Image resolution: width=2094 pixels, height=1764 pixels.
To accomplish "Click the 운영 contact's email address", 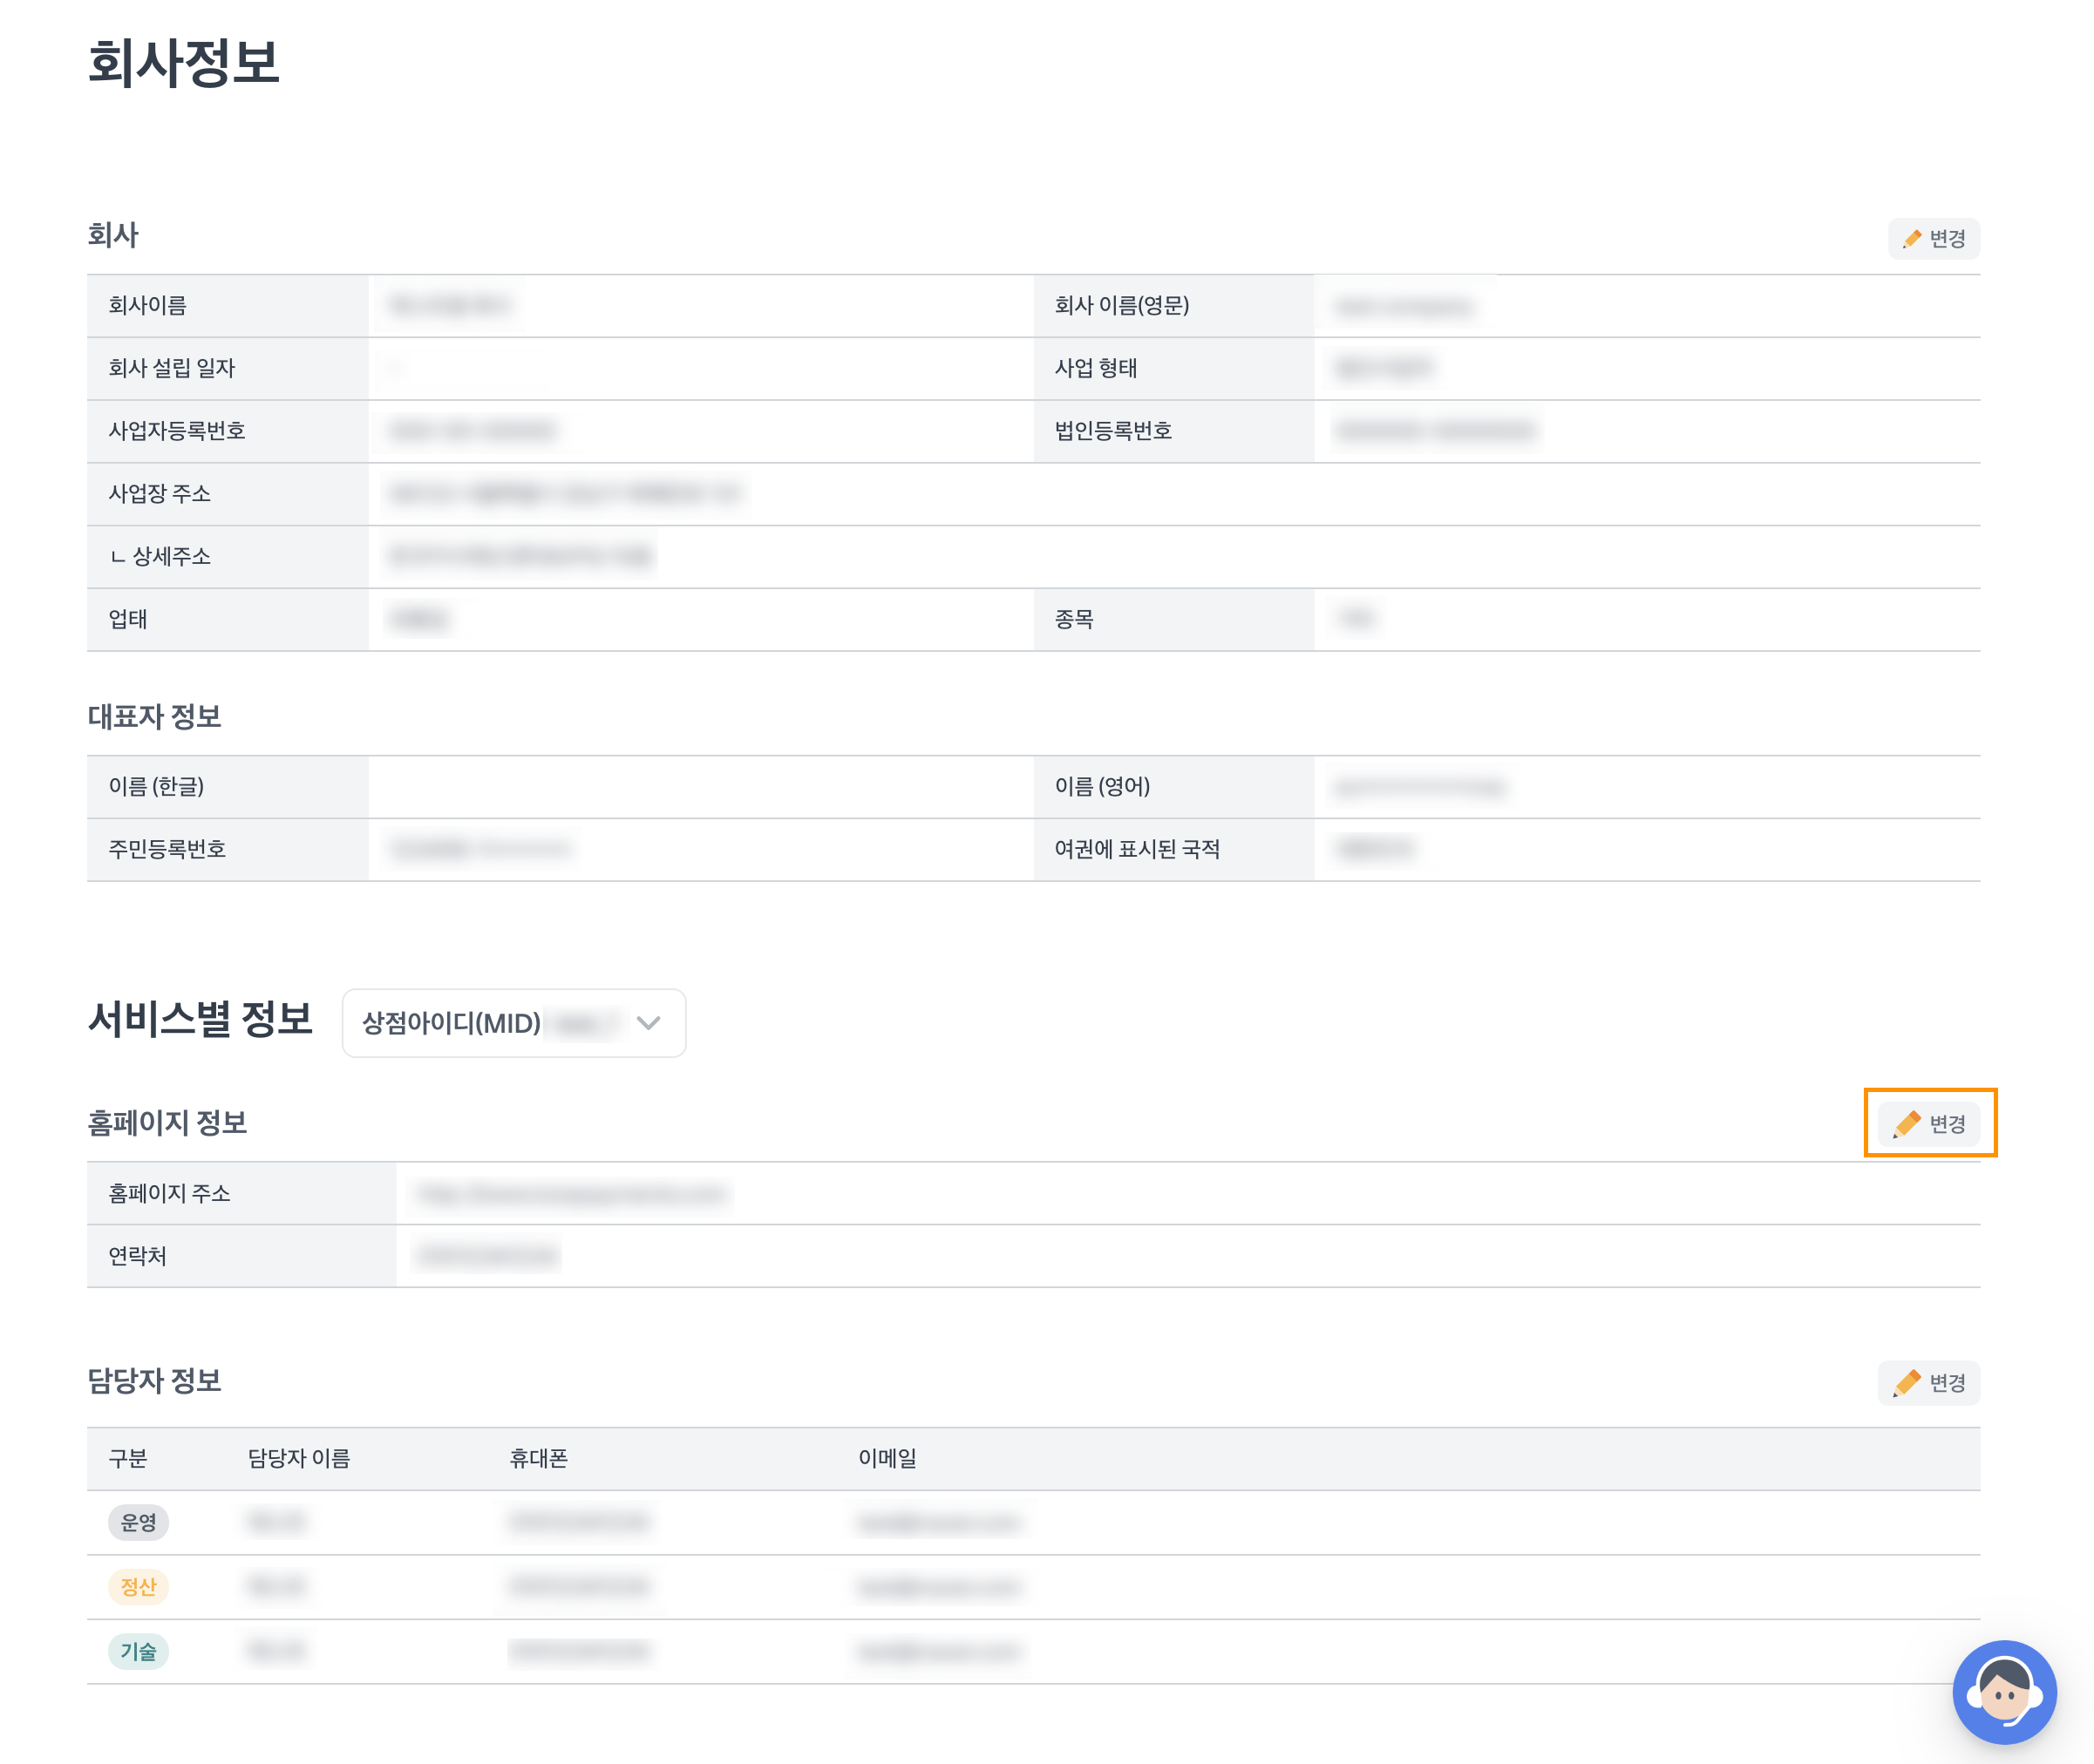I will click(x=938, y=1523).
